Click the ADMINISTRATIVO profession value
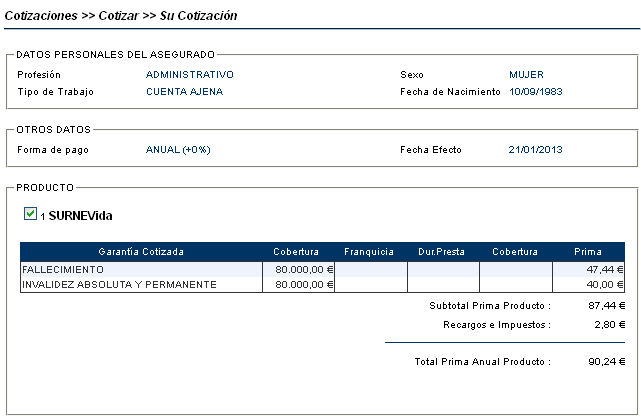 pos(190,75)
